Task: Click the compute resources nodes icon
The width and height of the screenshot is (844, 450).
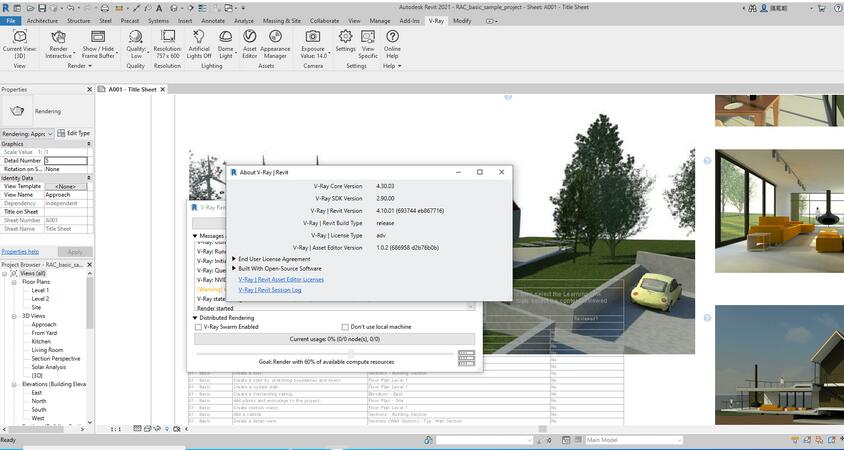Action: (466, 358)
